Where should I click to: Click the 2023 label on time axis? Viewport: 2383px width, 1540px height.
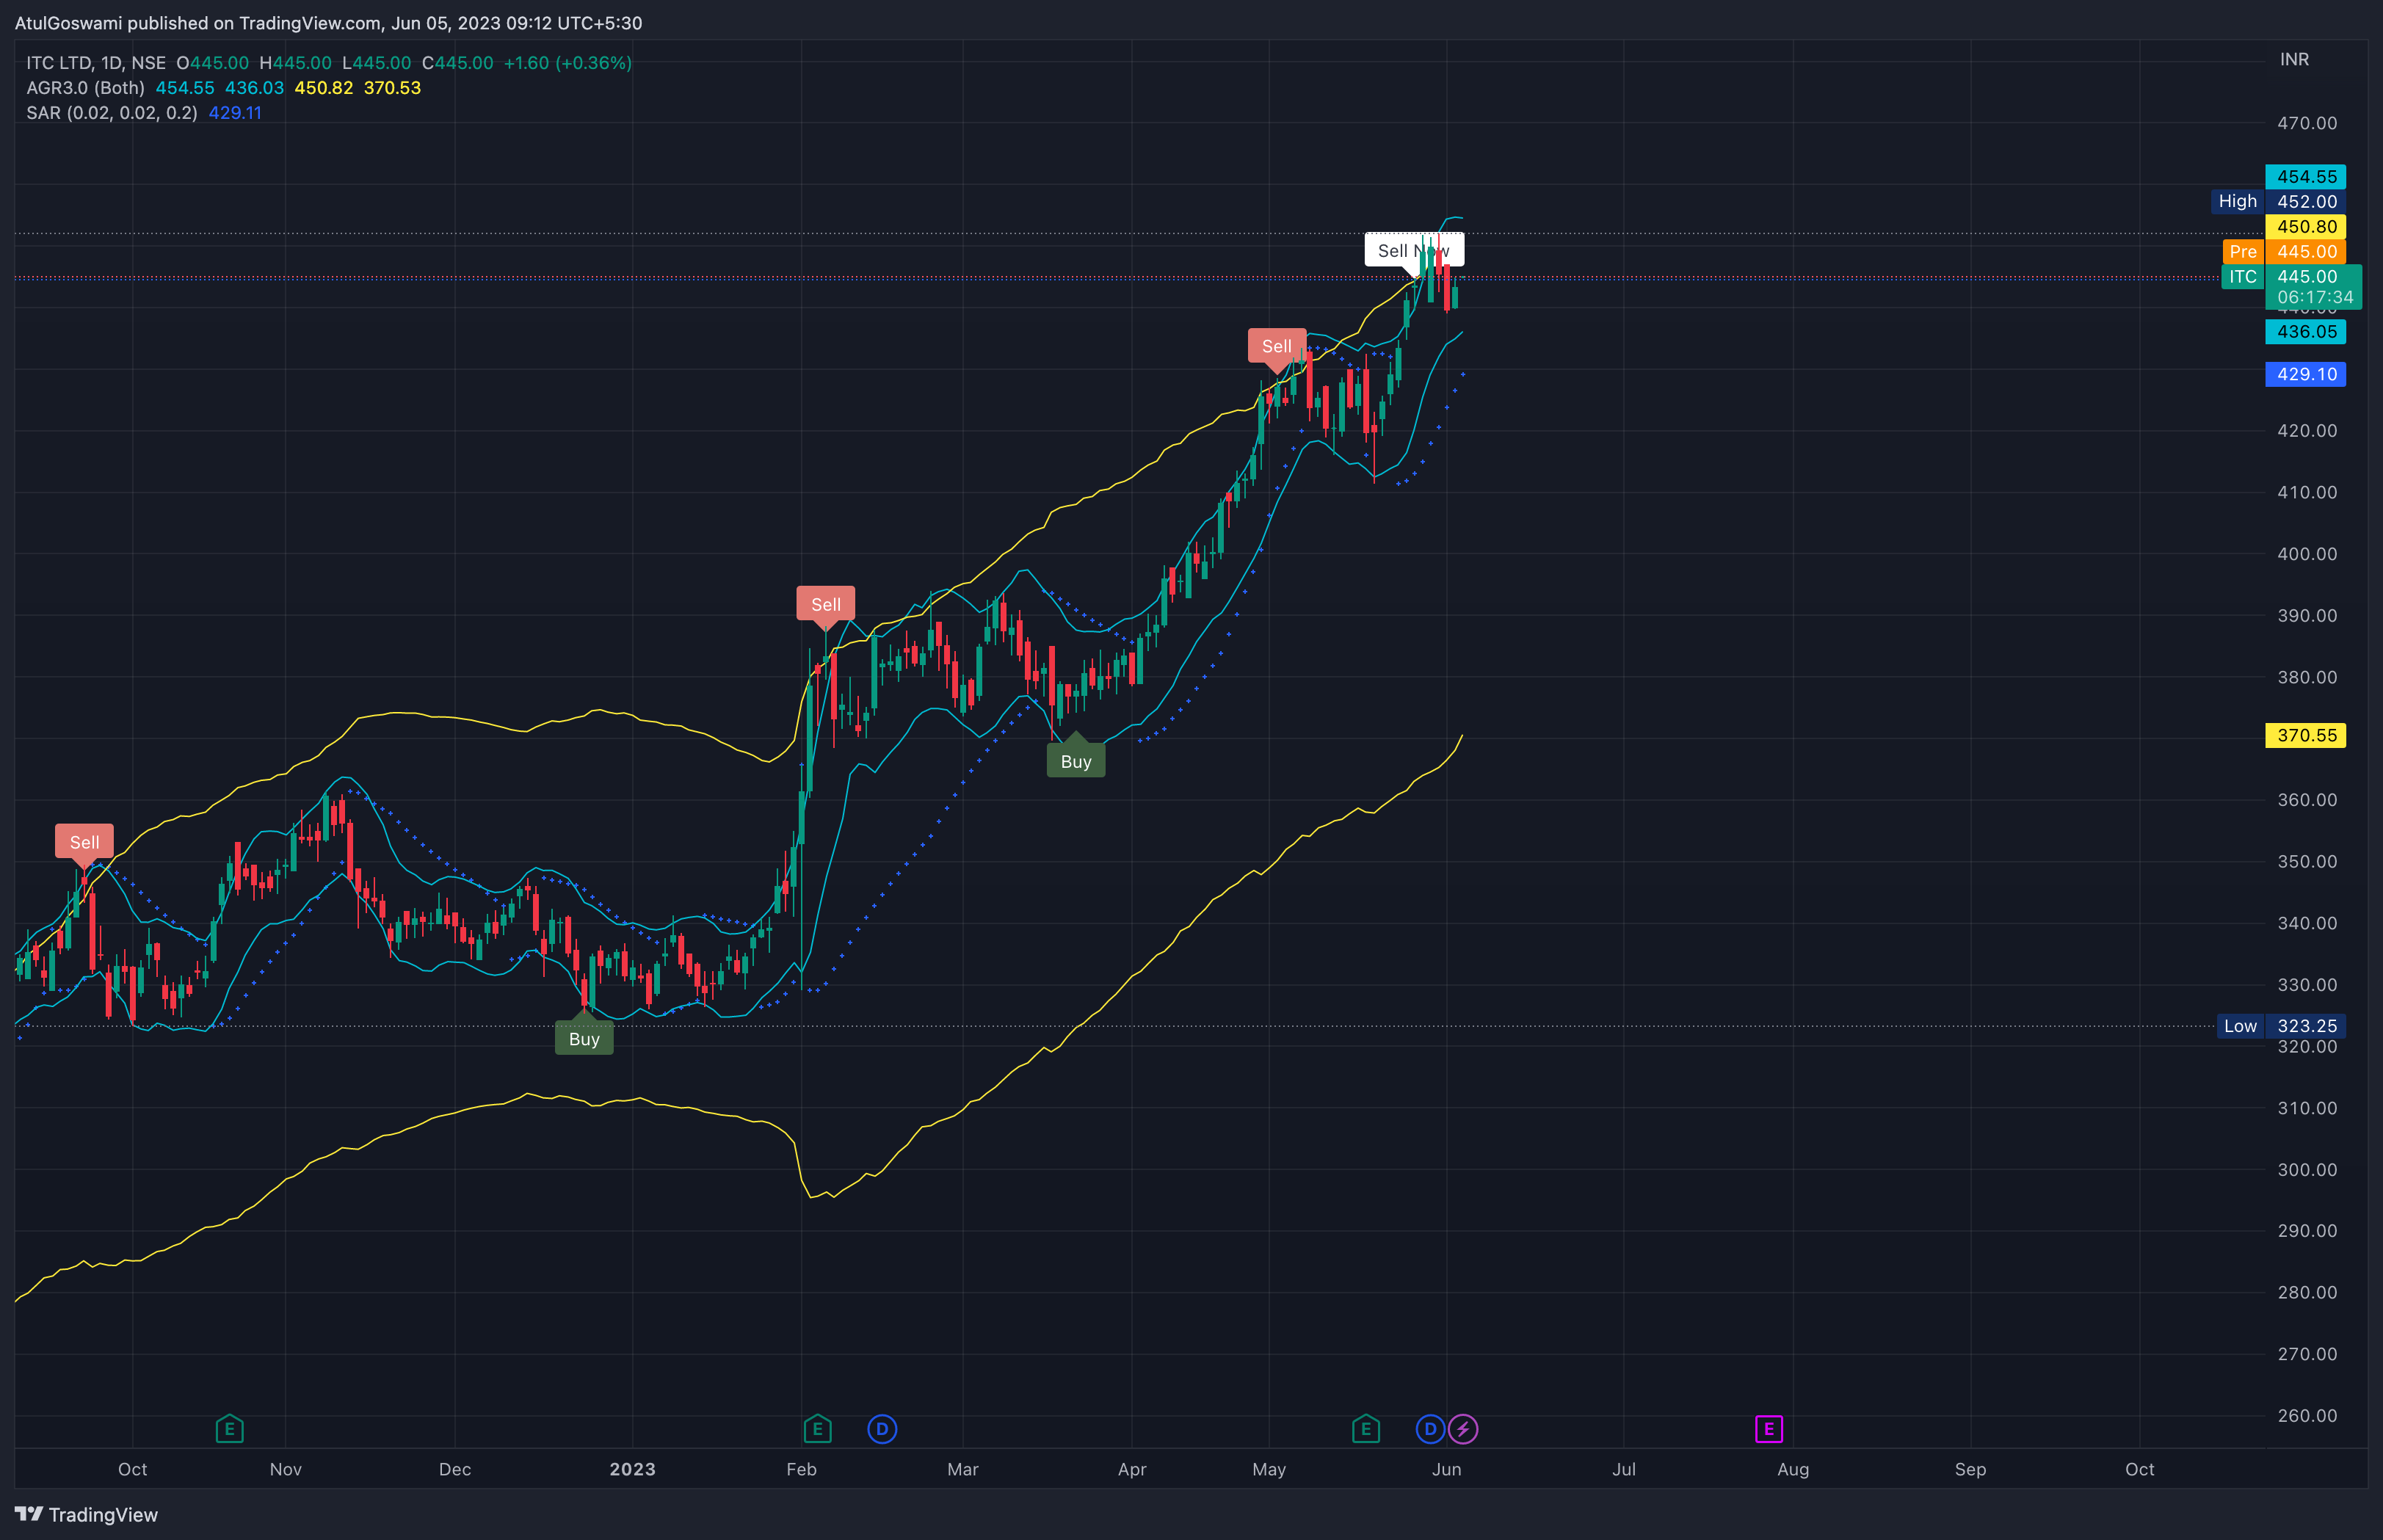[632, 1469]
